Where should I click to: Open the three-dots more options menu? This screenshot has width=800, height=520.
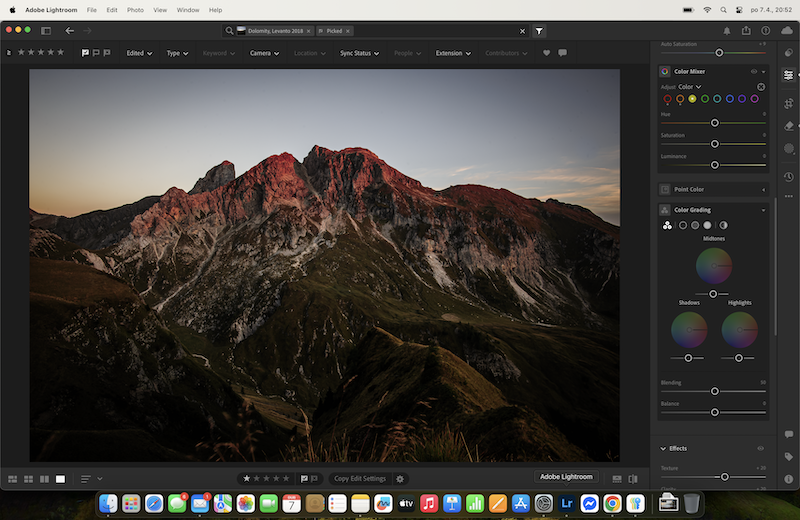pyautogui.click(x=789, y=196)
